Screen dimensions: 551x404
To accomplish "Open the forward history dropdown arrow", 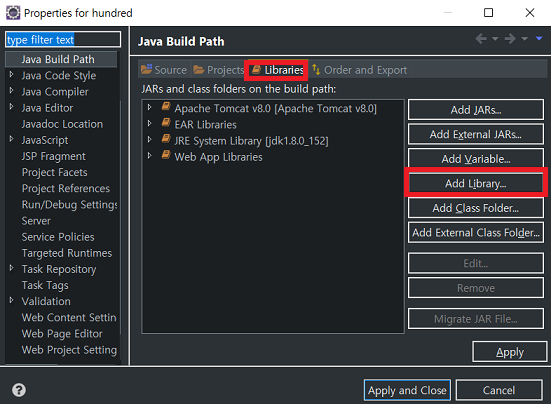I will pos(524,39).
